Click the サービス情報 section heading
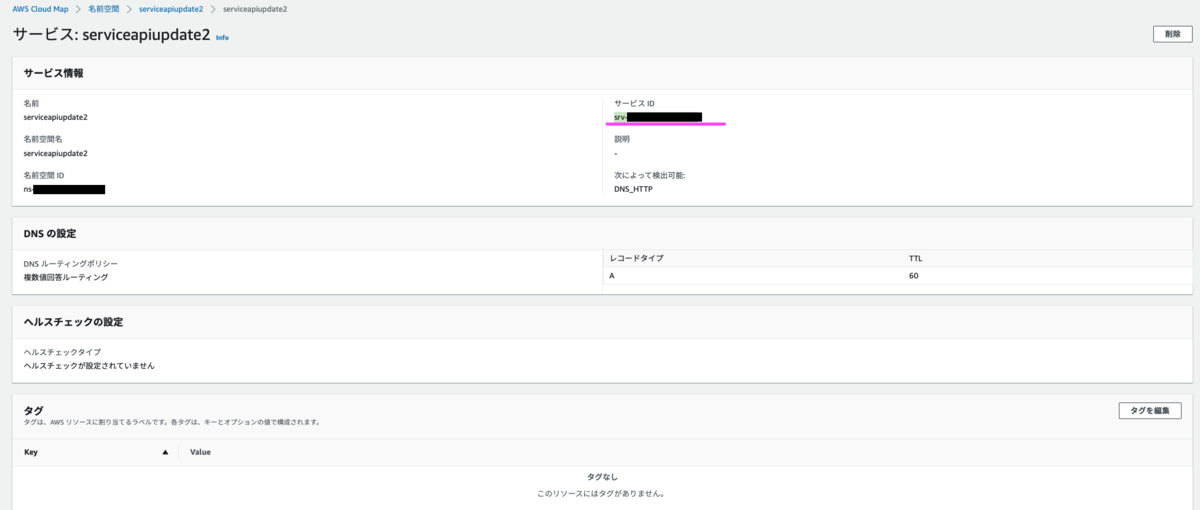This screenshot has height=510, width=1200. tap(54, 73)
